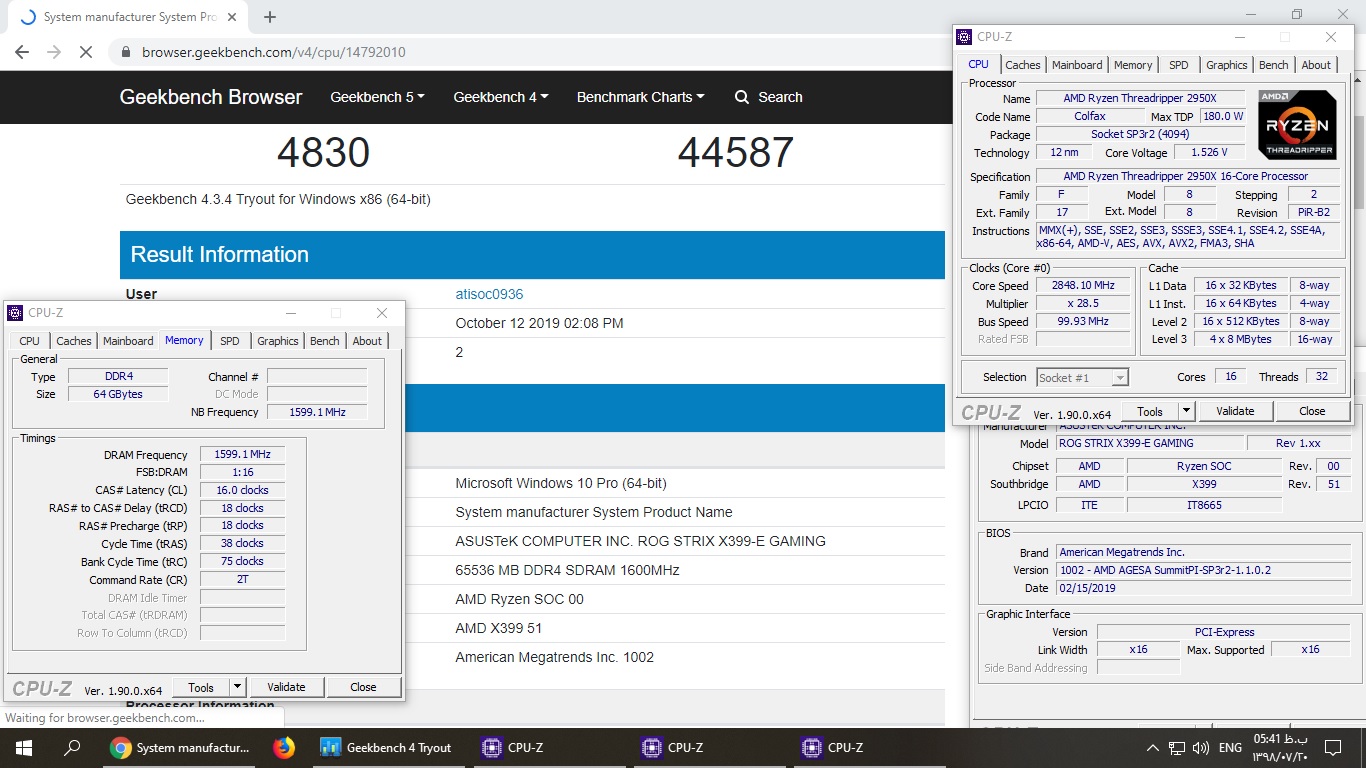Open a new Chrome tab with the plus icon

pos(270,17)
